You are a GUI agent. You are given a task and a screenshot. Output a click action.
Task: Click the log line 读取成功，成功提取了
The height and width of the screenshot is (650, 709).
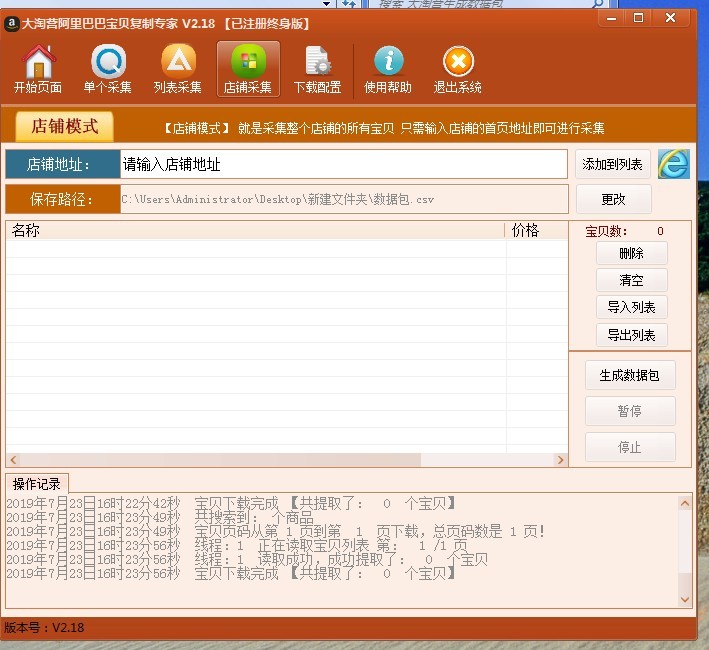click(x=247, y=559)
